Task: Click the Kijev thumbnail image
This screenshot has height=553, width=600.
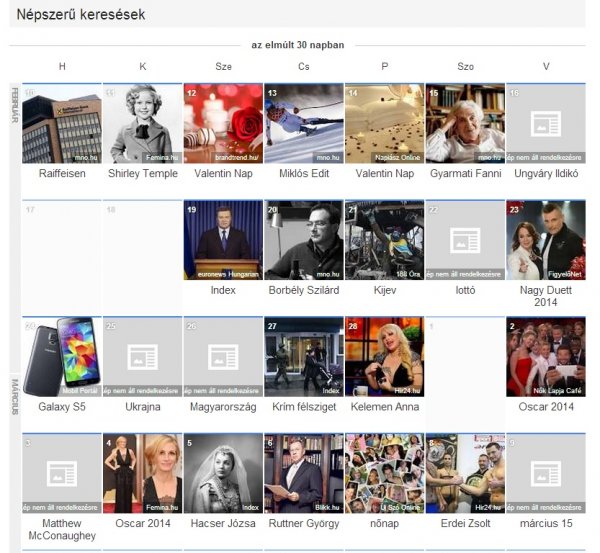Action: 384,240
